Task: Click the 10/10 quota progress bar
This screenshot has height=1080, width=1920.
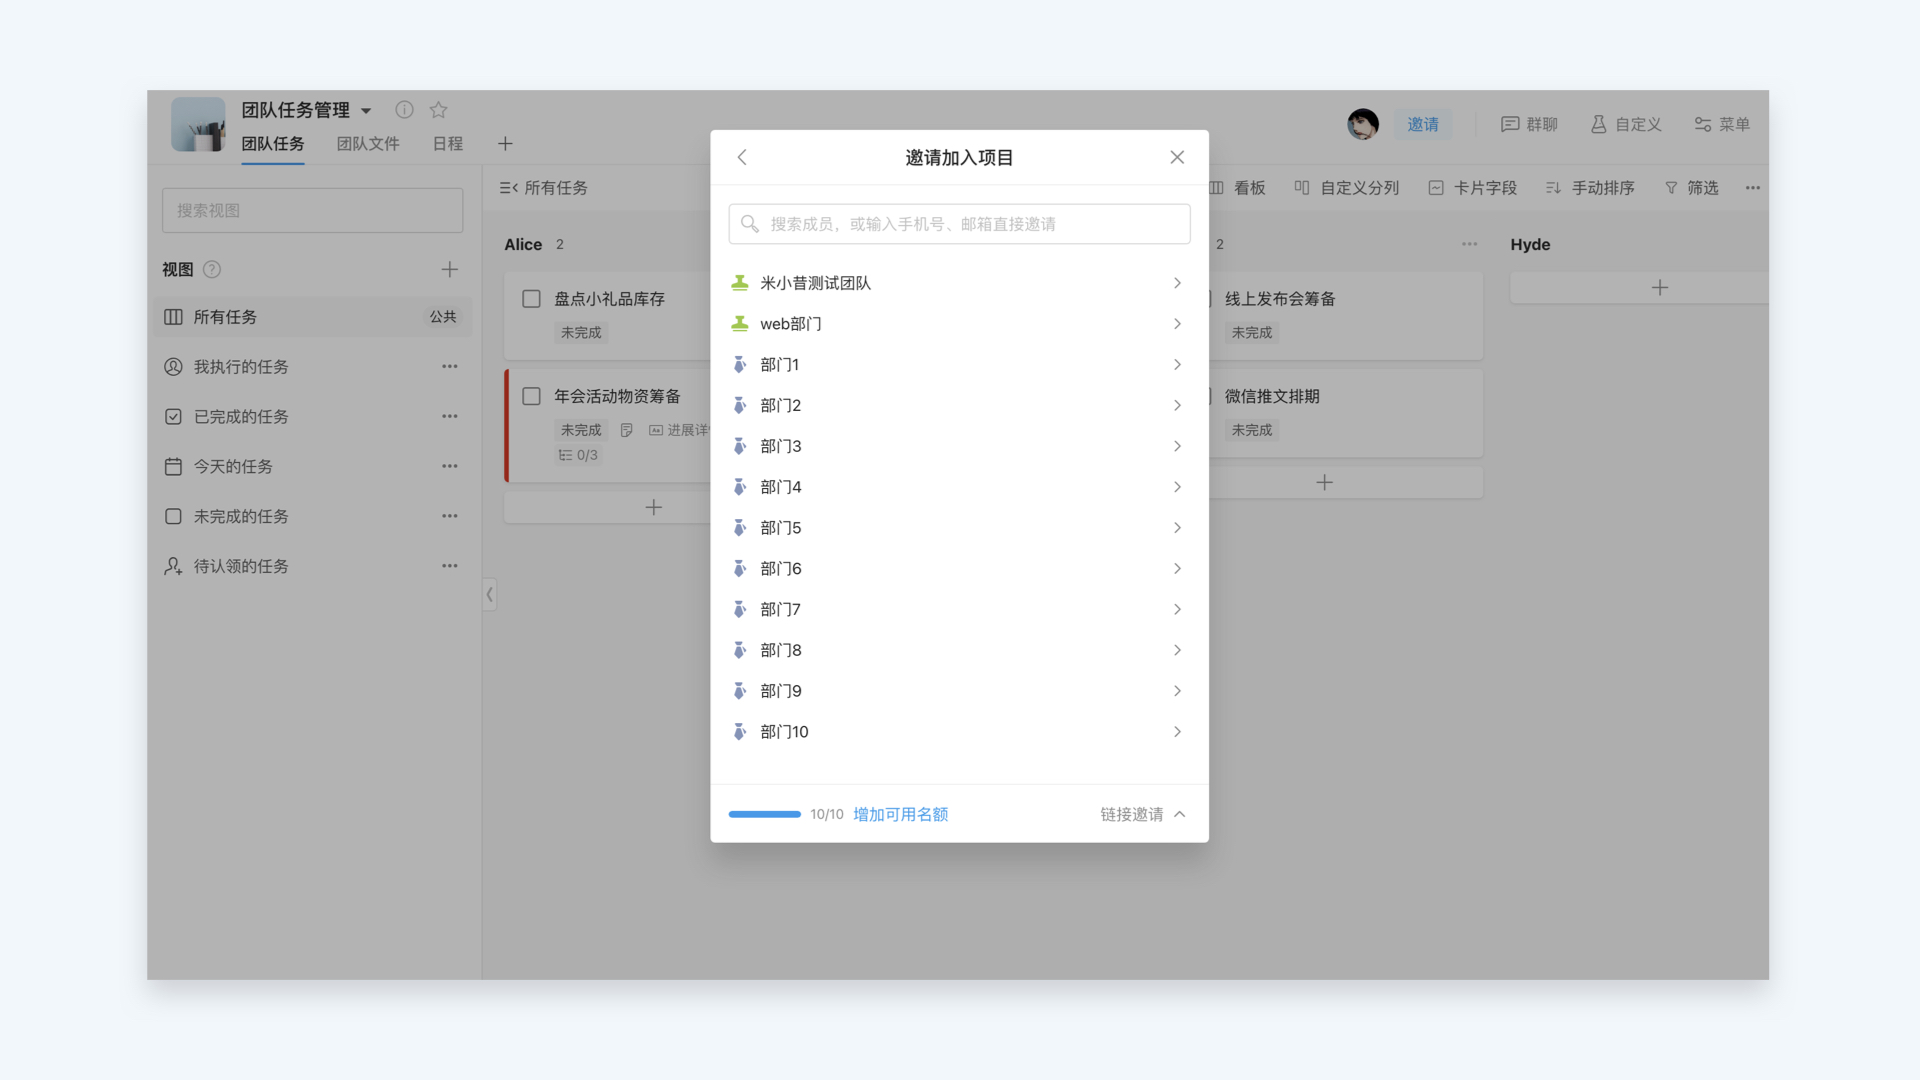Action: coord(765,814)
